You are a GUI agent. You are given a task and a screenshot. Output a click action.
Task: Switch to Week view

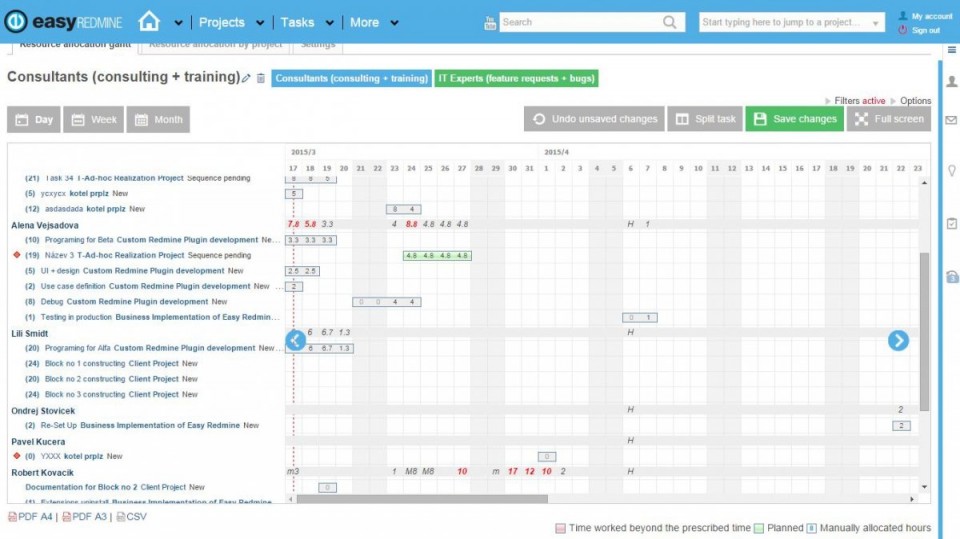coord(93,120)
